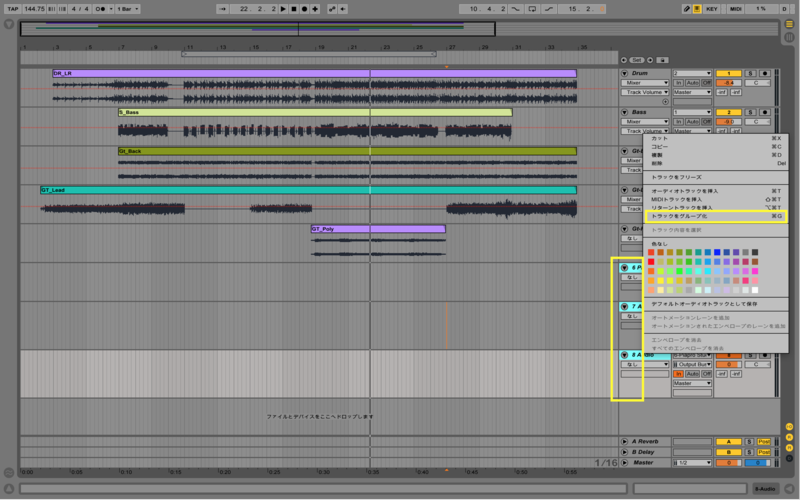Solo the Drum track
The image size is (800, 500).
(750, 73)
